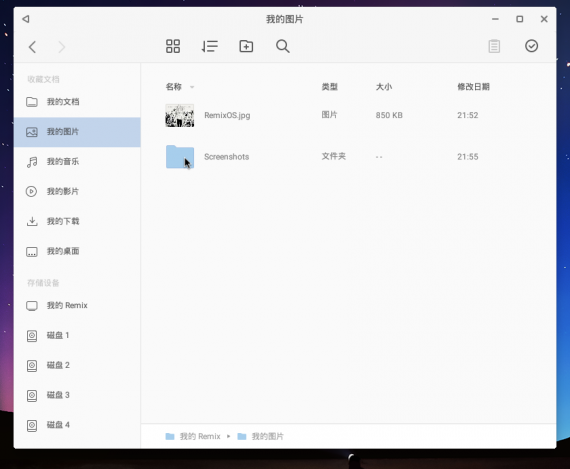Click the forward navigation chevron
This screenshot has height=469, width=570.
62,47
